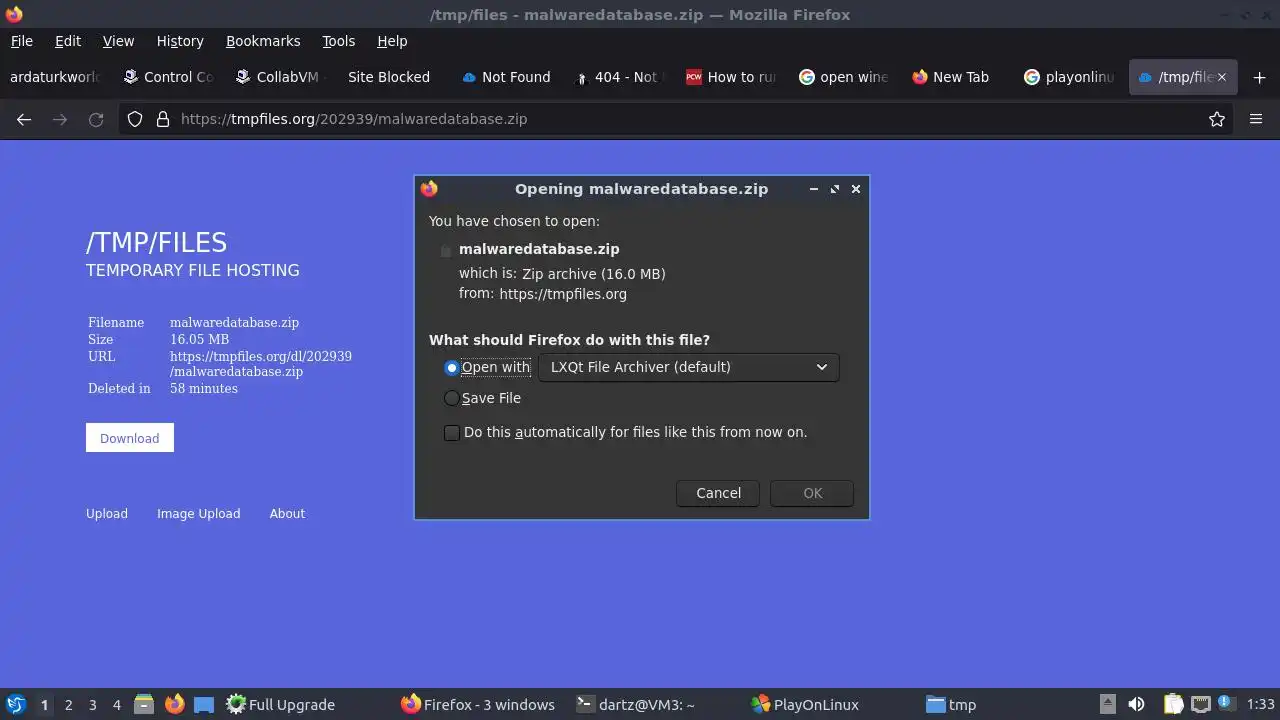The height and width of the screenshot is (720, 1280).
Task: Reload the page with the refresh icon
Action: (96, 119)
